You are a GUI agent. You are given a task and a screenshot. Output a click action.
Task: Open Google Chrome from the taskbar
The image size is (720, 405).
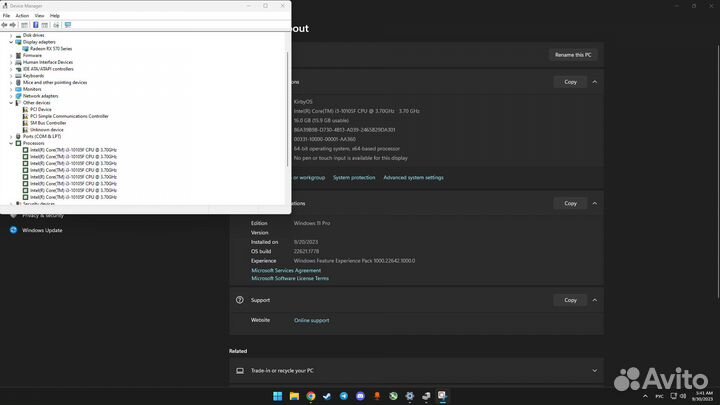click(x=311, y=396)
